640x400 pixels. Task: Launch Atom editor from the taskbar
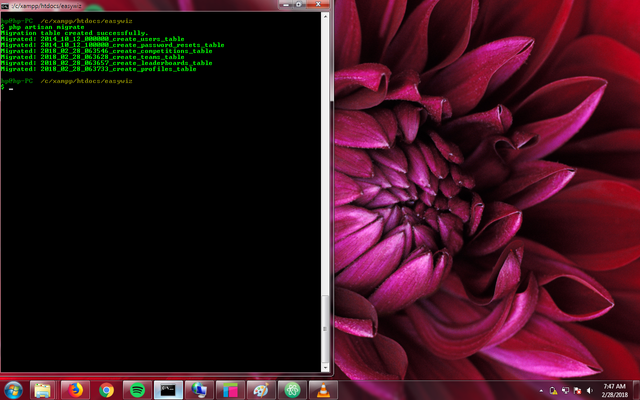click(292, 390)
